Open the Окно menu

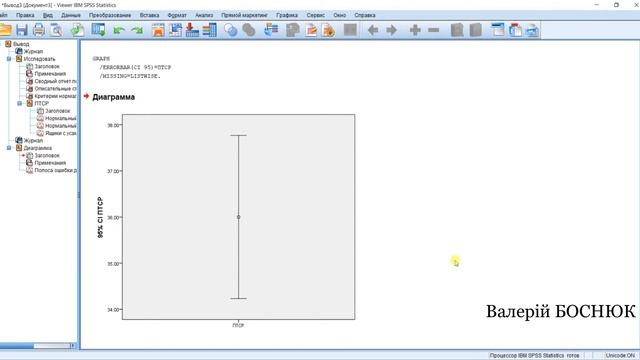(x=339, y=15)
